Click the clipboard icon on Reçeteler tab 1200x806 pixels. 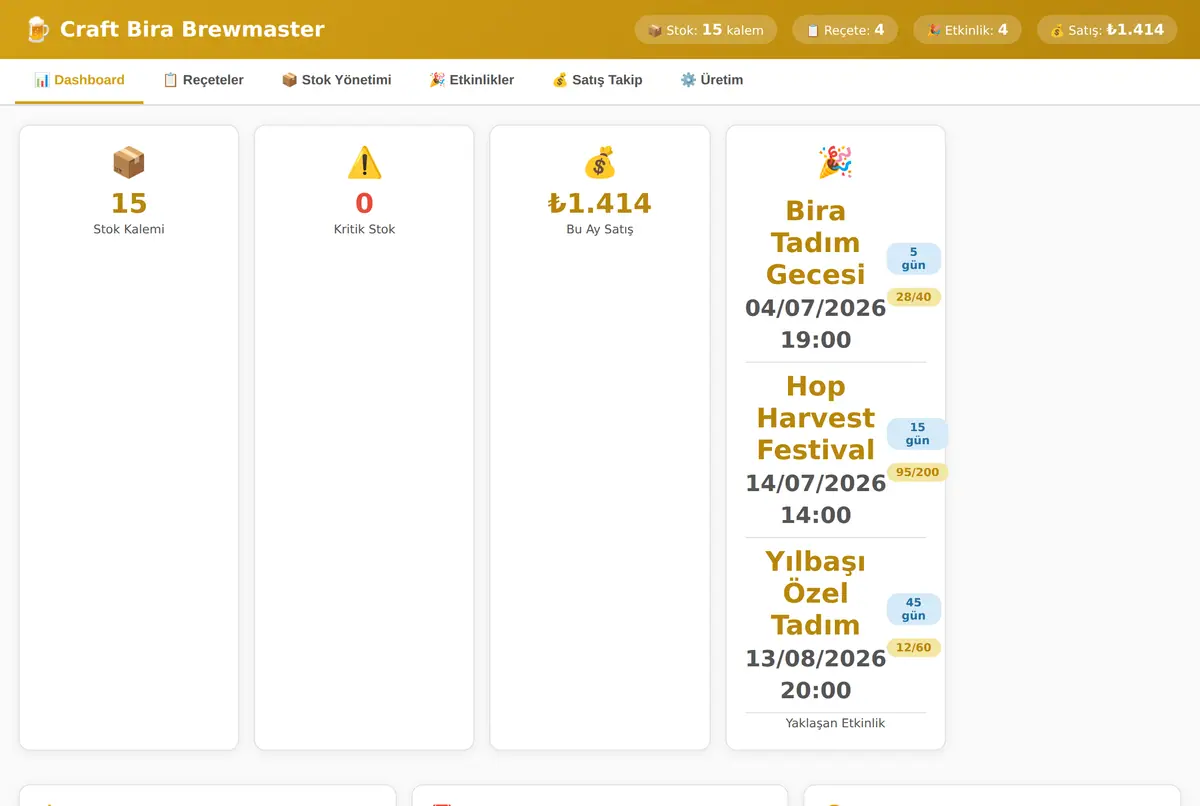(170, 80)
